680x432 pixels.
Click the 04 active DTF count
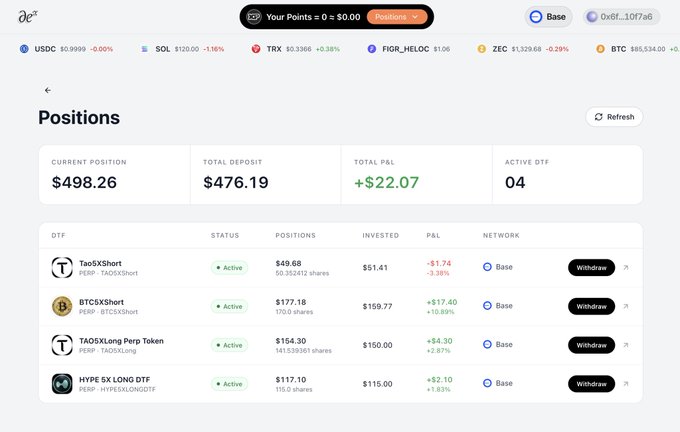[515, 182]
